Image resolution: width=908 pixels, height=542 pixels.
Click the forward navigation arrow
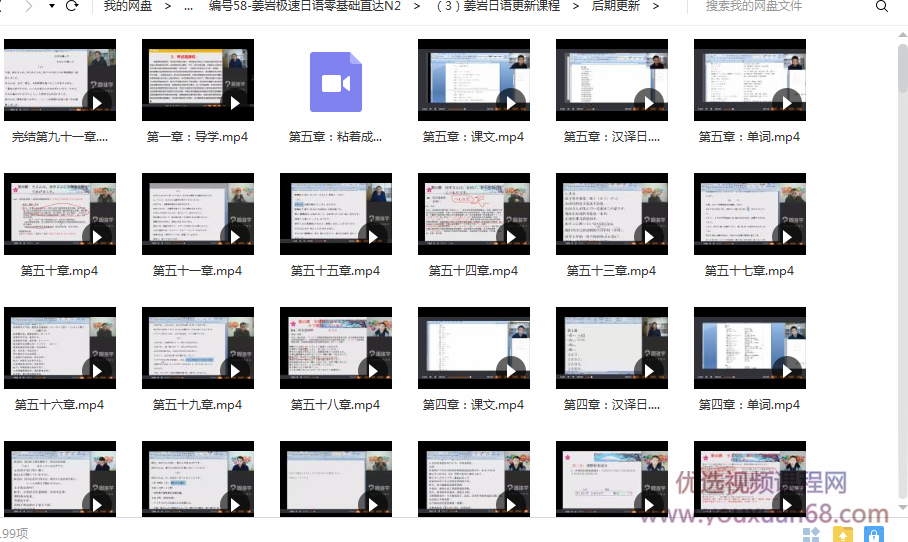pos(28,6)
